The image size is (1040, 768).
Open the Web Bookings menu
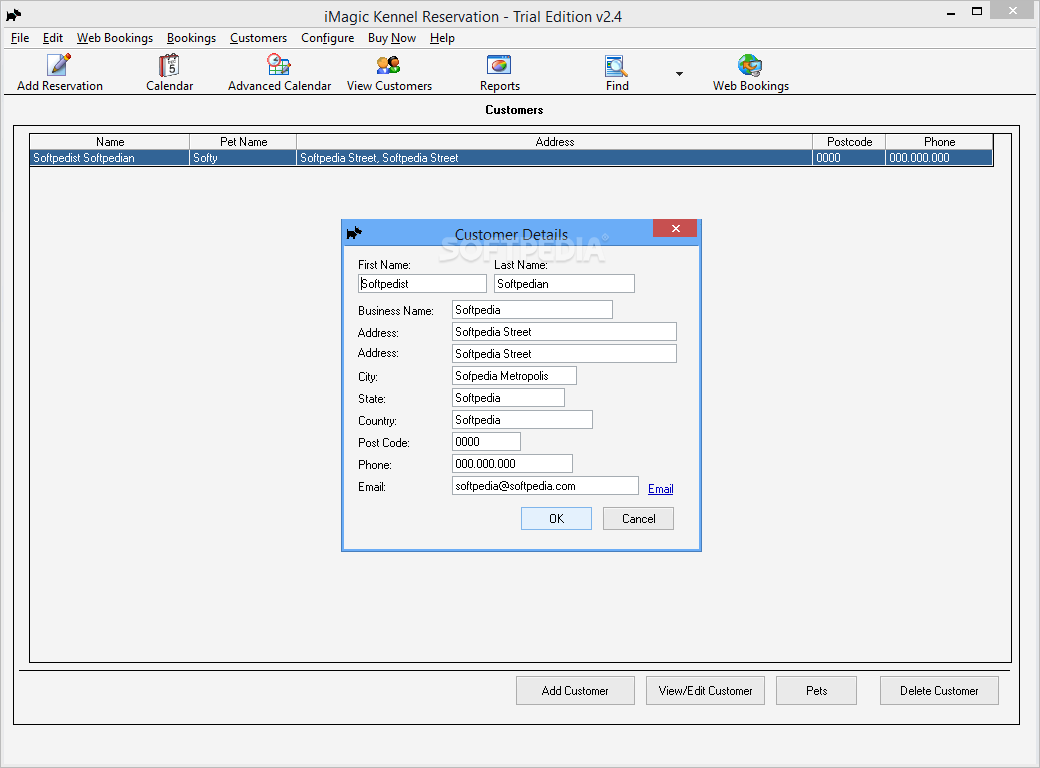(115, 38)
